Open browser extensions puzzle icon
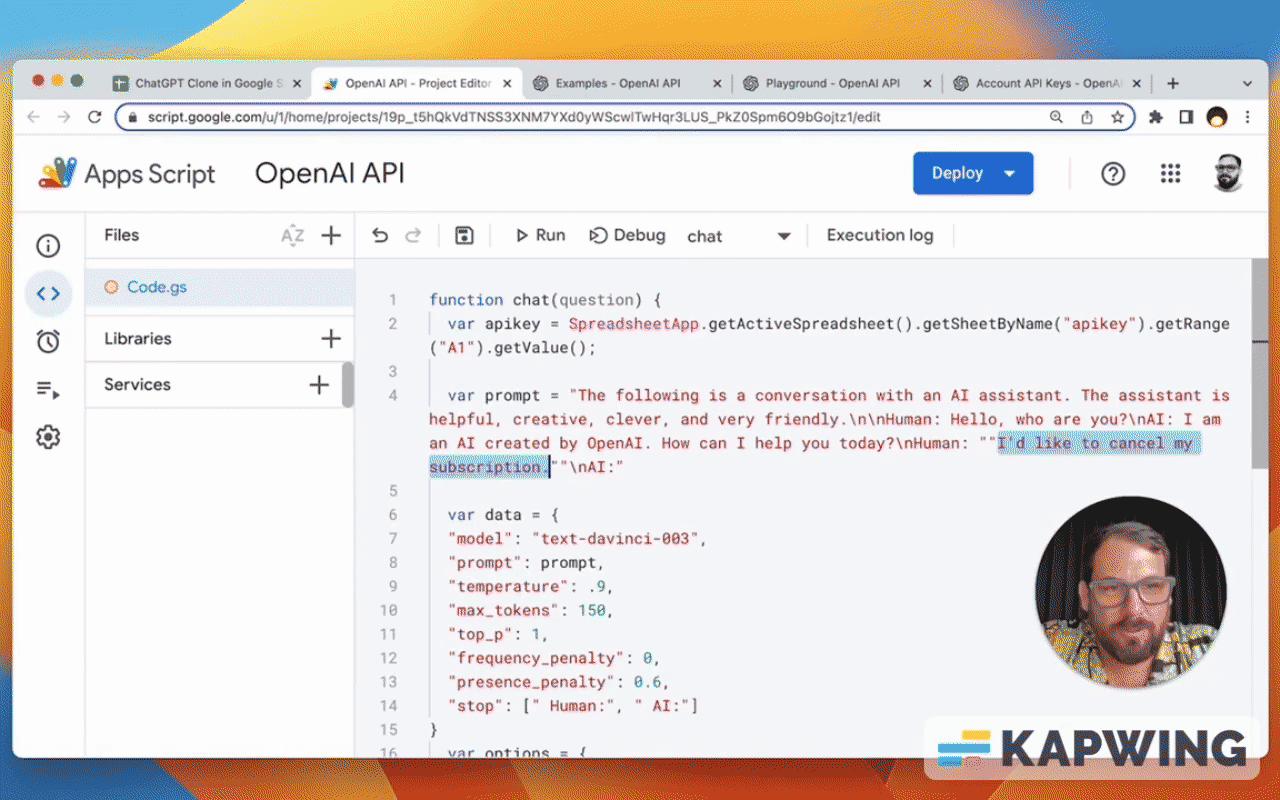Viewport: 1280px width, 800px height. pyautogui.click(x=1156, y=117)
